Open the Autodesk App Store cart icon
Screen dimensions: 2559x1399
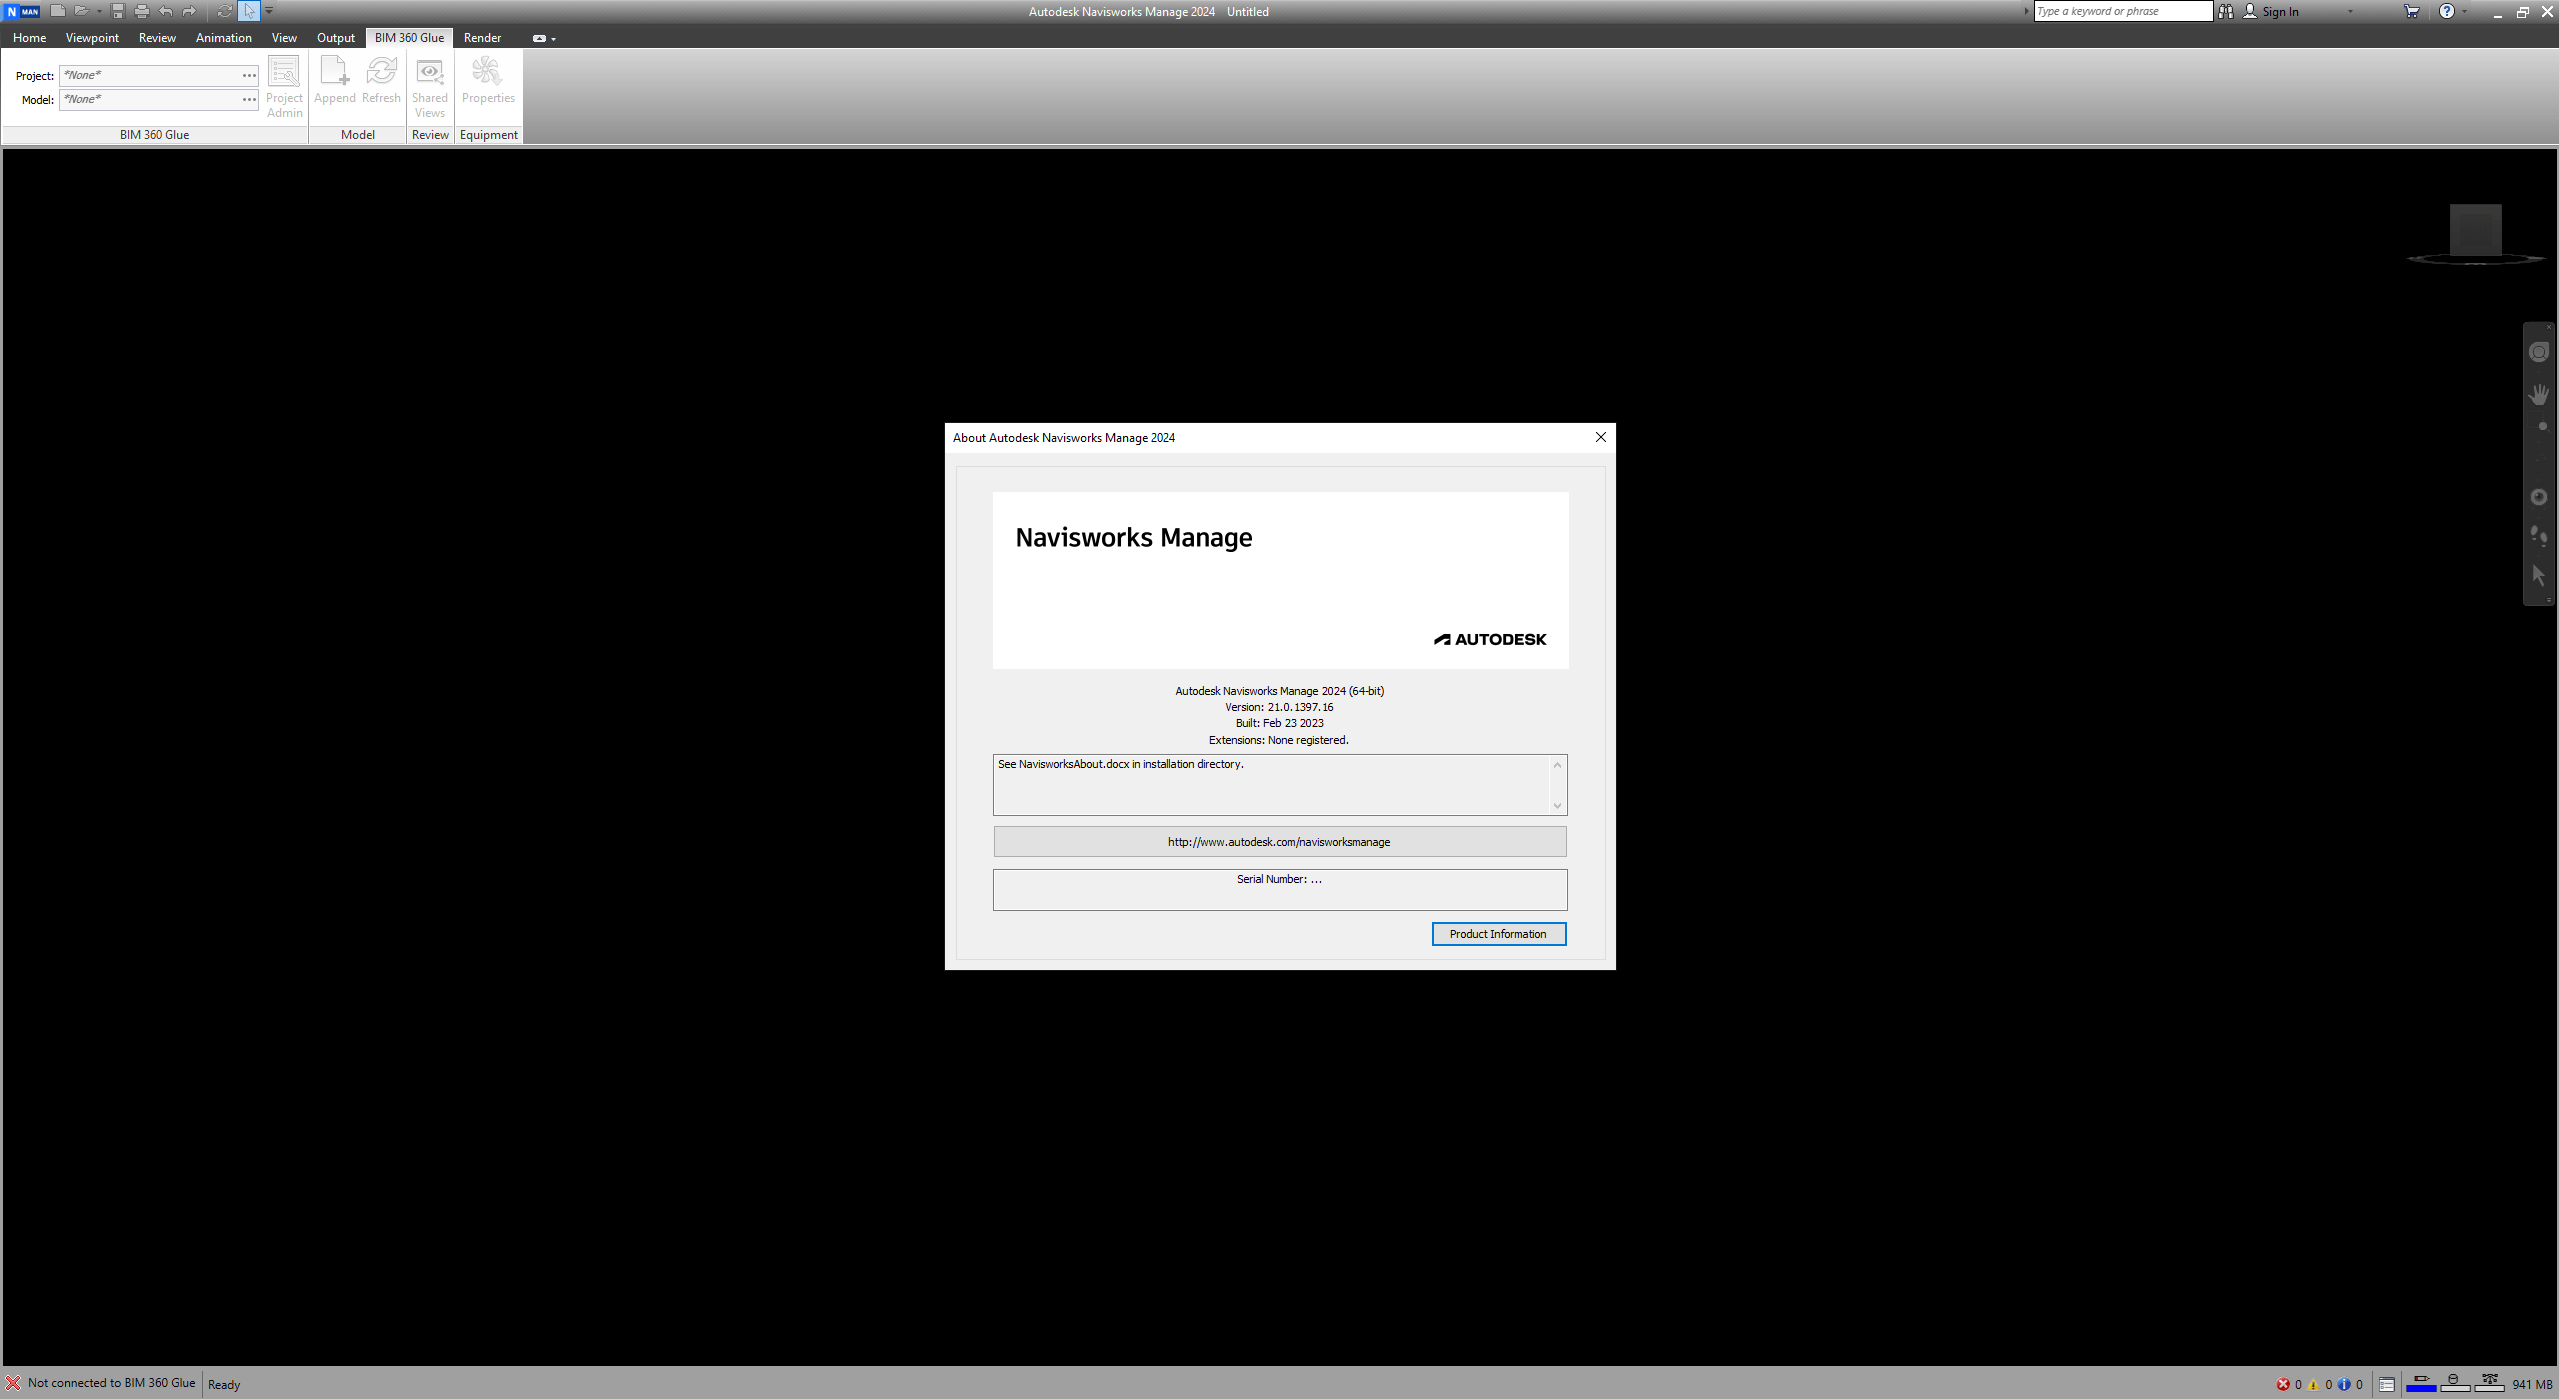tap(2411, 11)
